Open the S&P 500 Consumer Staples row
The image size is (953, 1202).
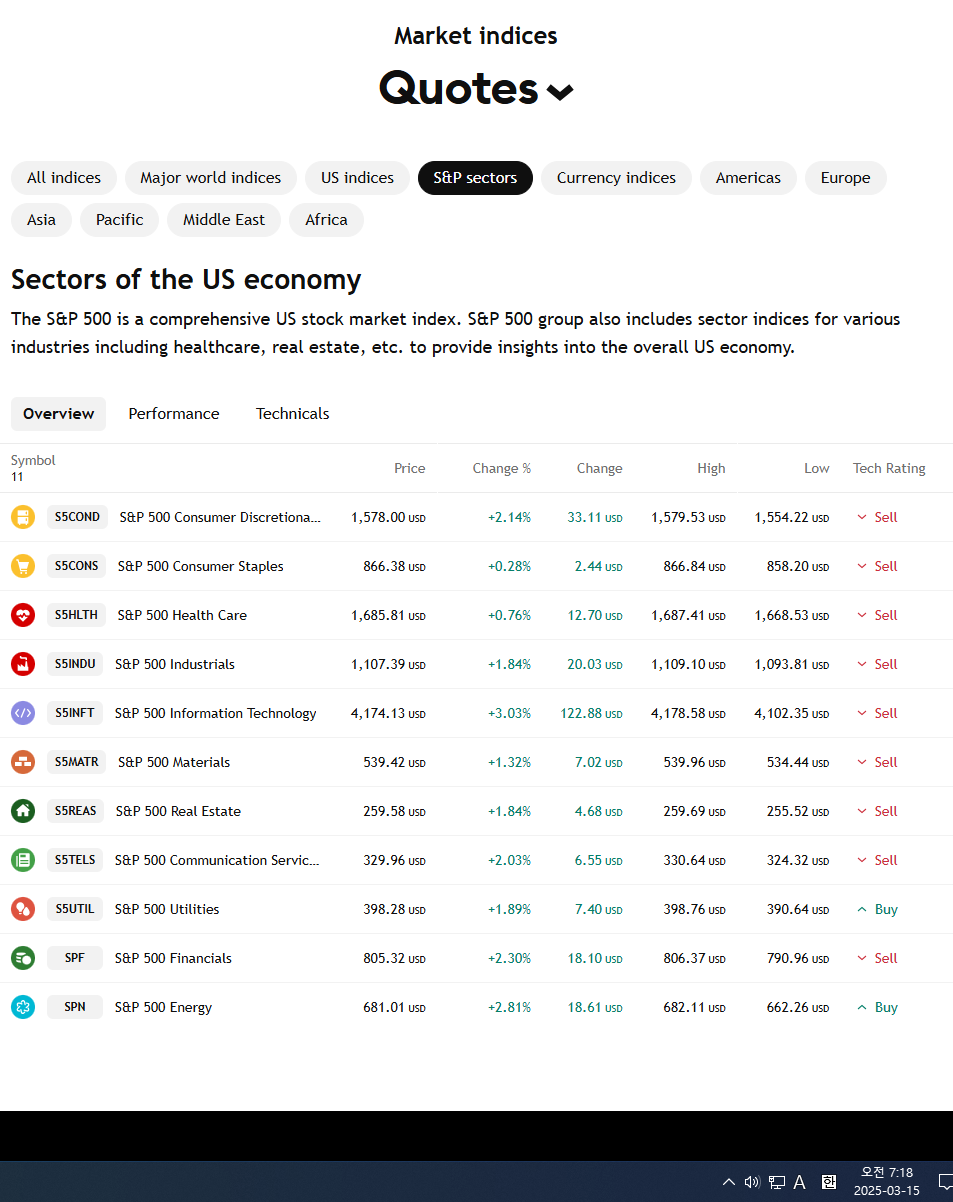coord(476,566)
